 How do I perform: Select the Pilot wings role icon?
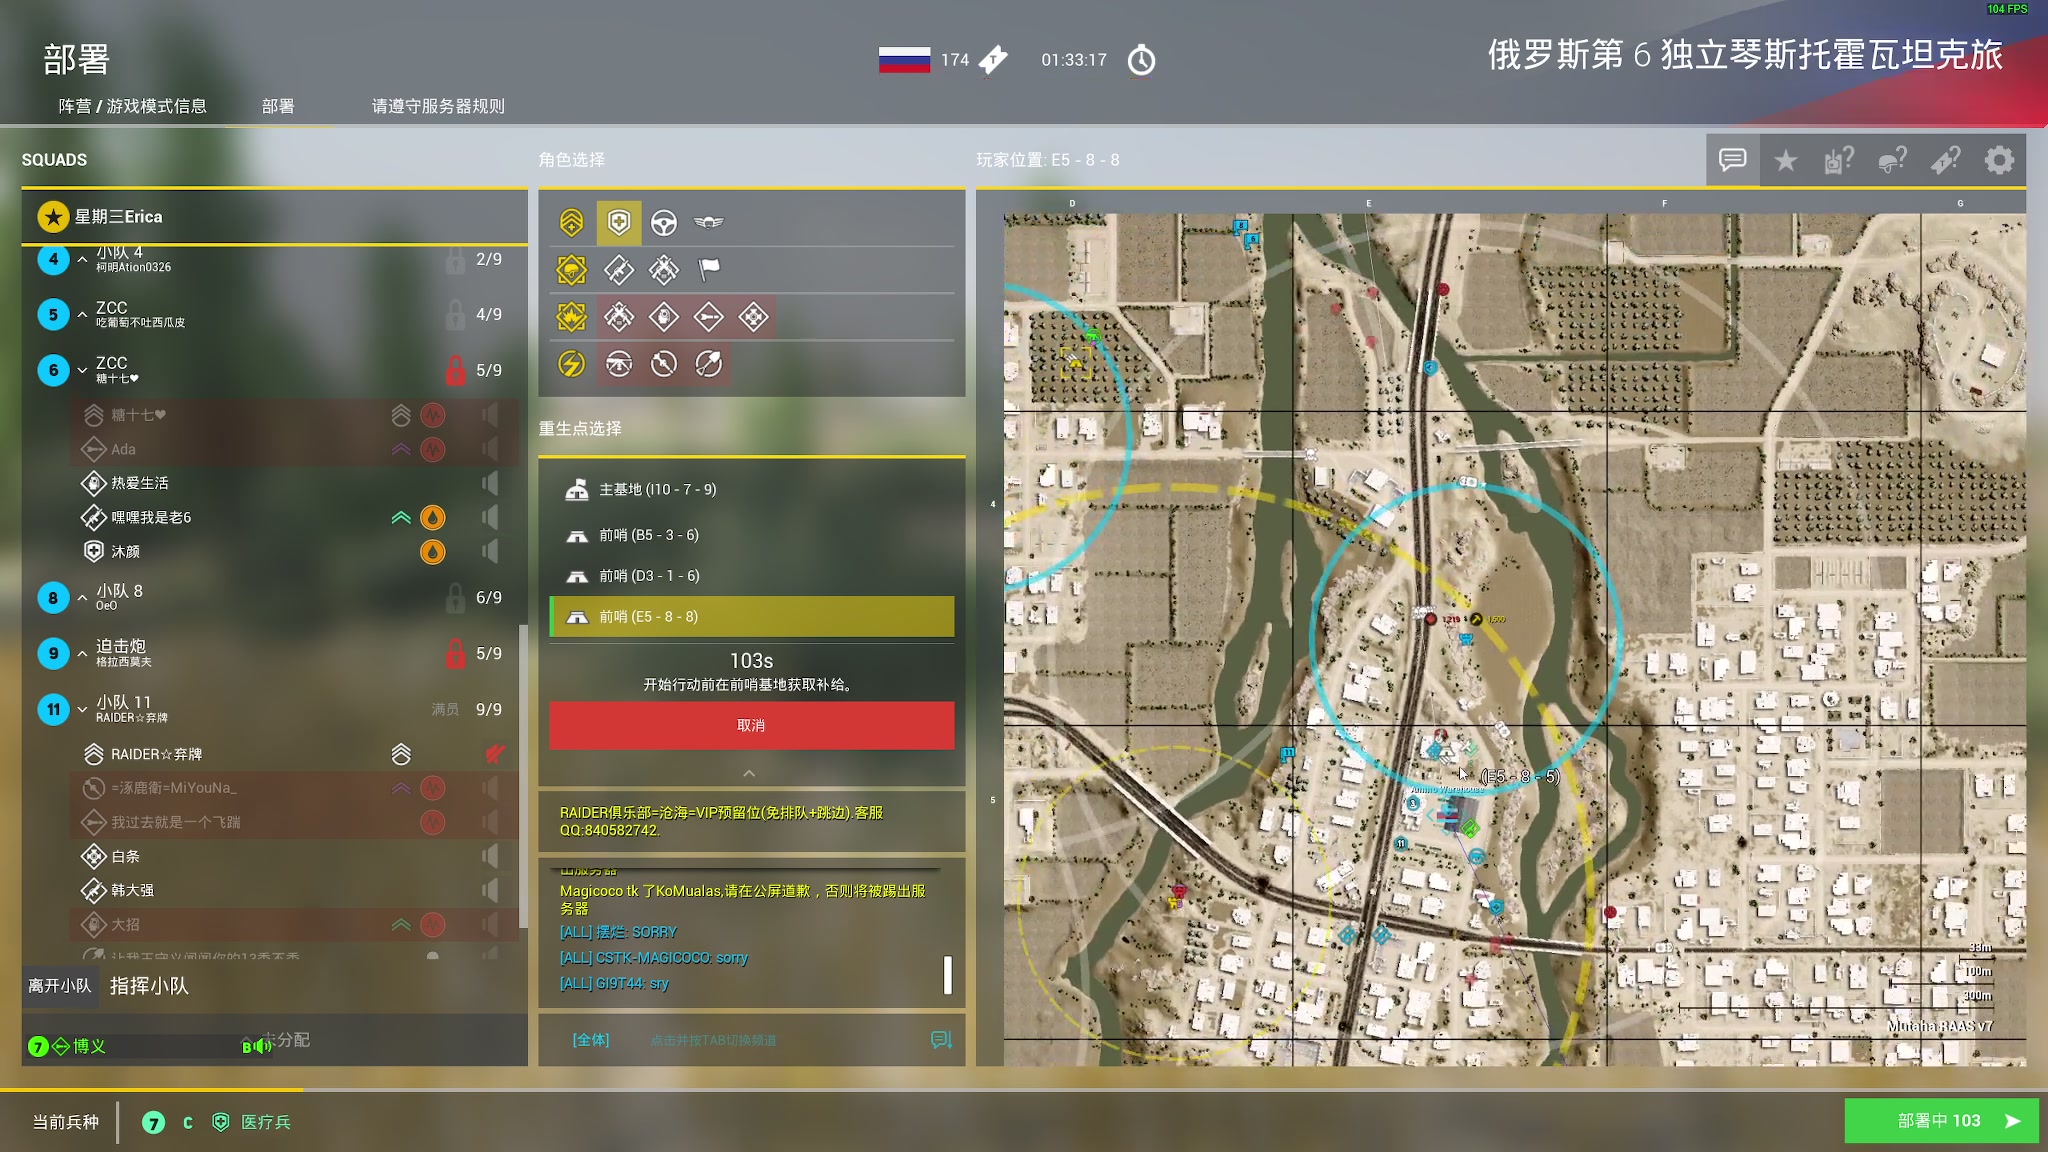point(708,222)
